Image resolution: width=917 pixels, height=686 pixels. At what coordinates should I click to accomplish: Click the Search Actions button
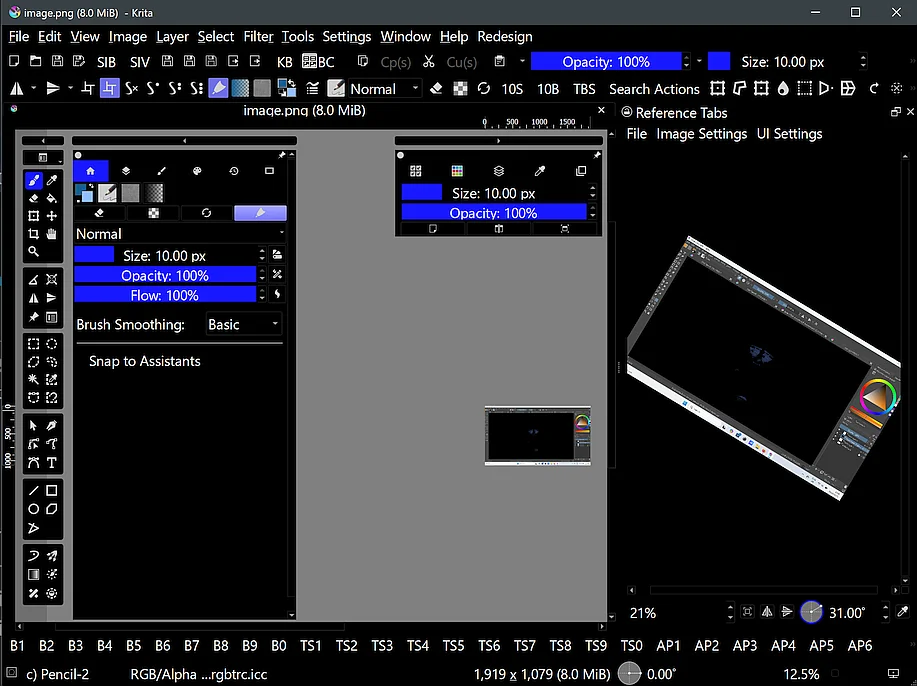pos(654,89)
